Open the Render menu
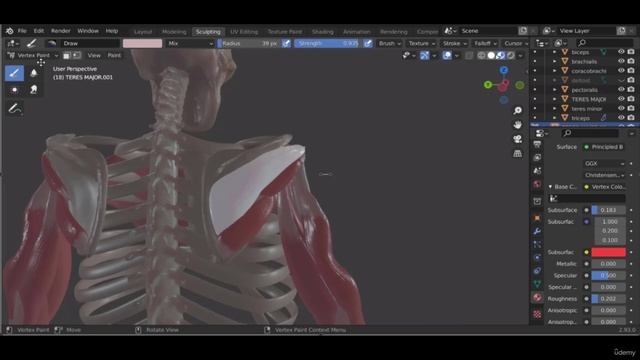Viewport: 640px width, 360px height. pos(60,31)
